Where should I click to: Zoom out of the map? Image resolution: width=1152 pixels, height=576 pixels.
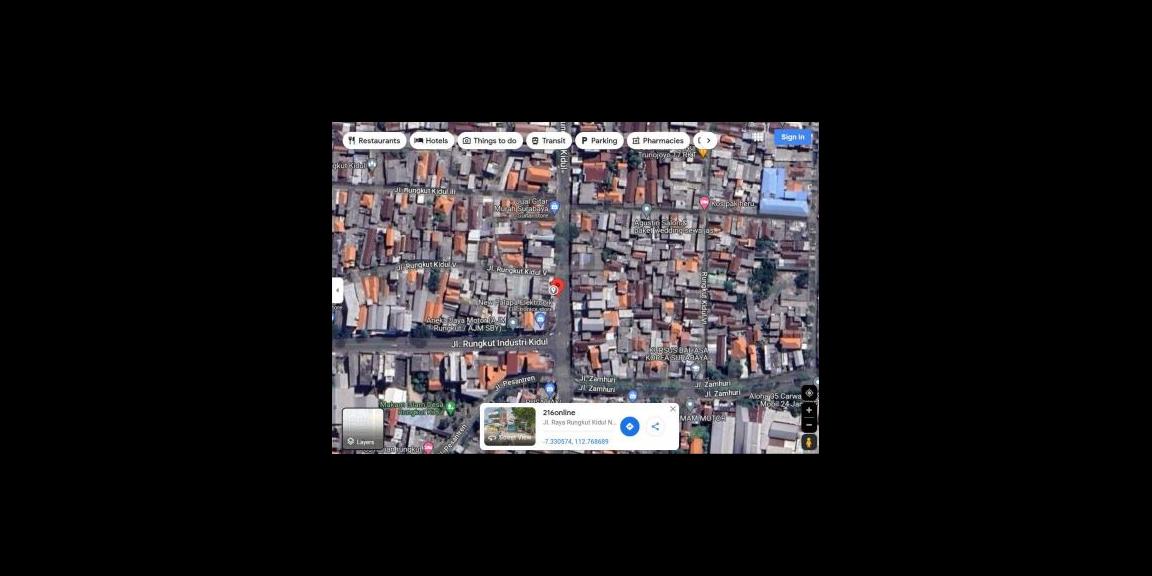click(x=809, y=425)
